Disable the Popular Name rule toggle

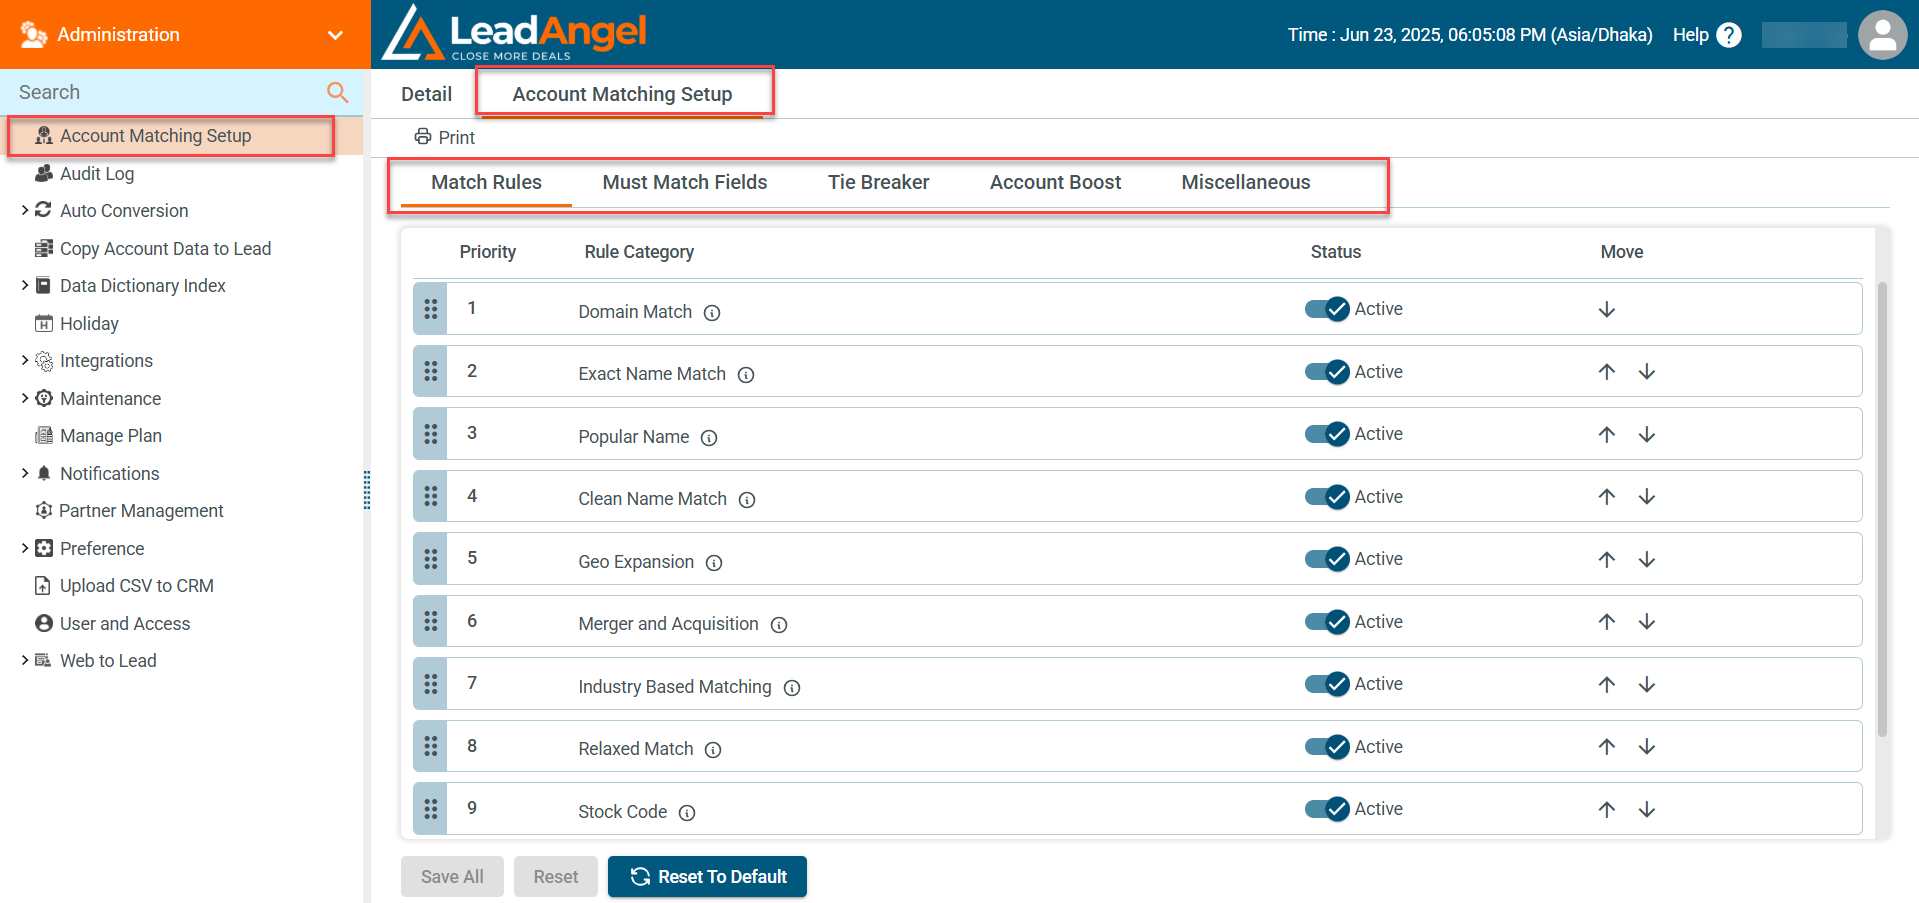[x=1327, y=434]
